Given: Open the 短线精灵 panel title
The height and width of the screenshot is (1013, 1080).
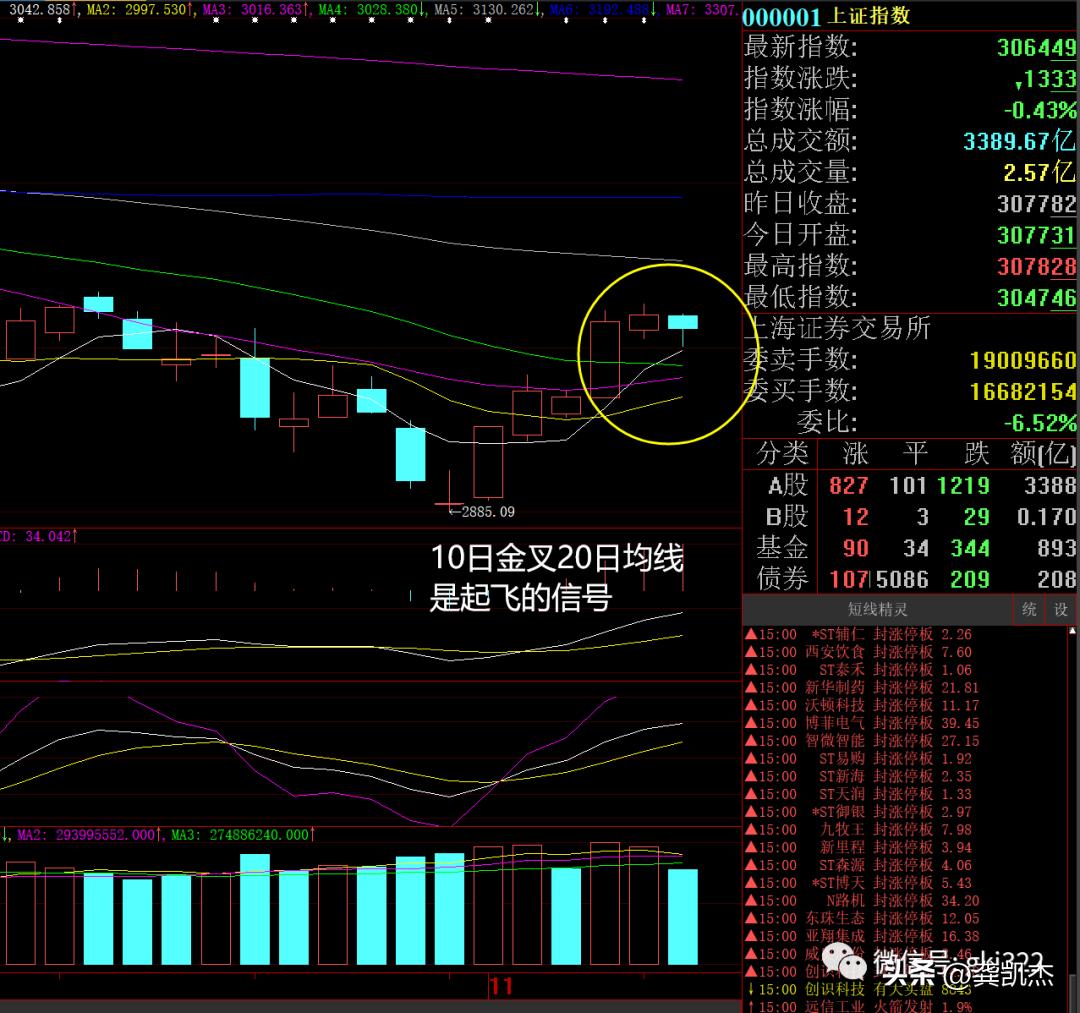Looking at the screenshot, I should point(878,609).
